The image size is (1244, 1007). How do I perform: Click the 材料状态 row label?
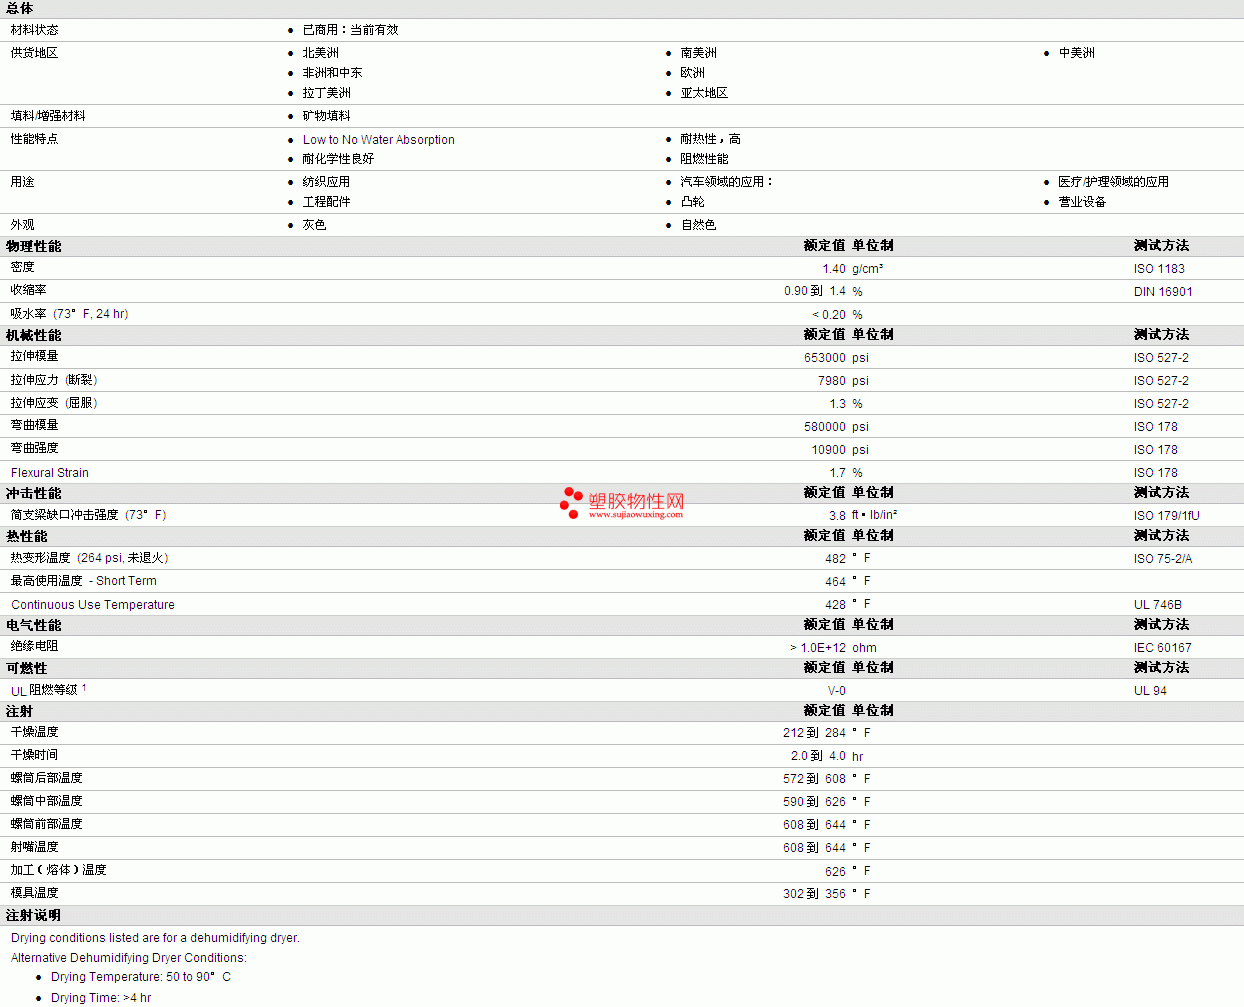tap(34, 30)
